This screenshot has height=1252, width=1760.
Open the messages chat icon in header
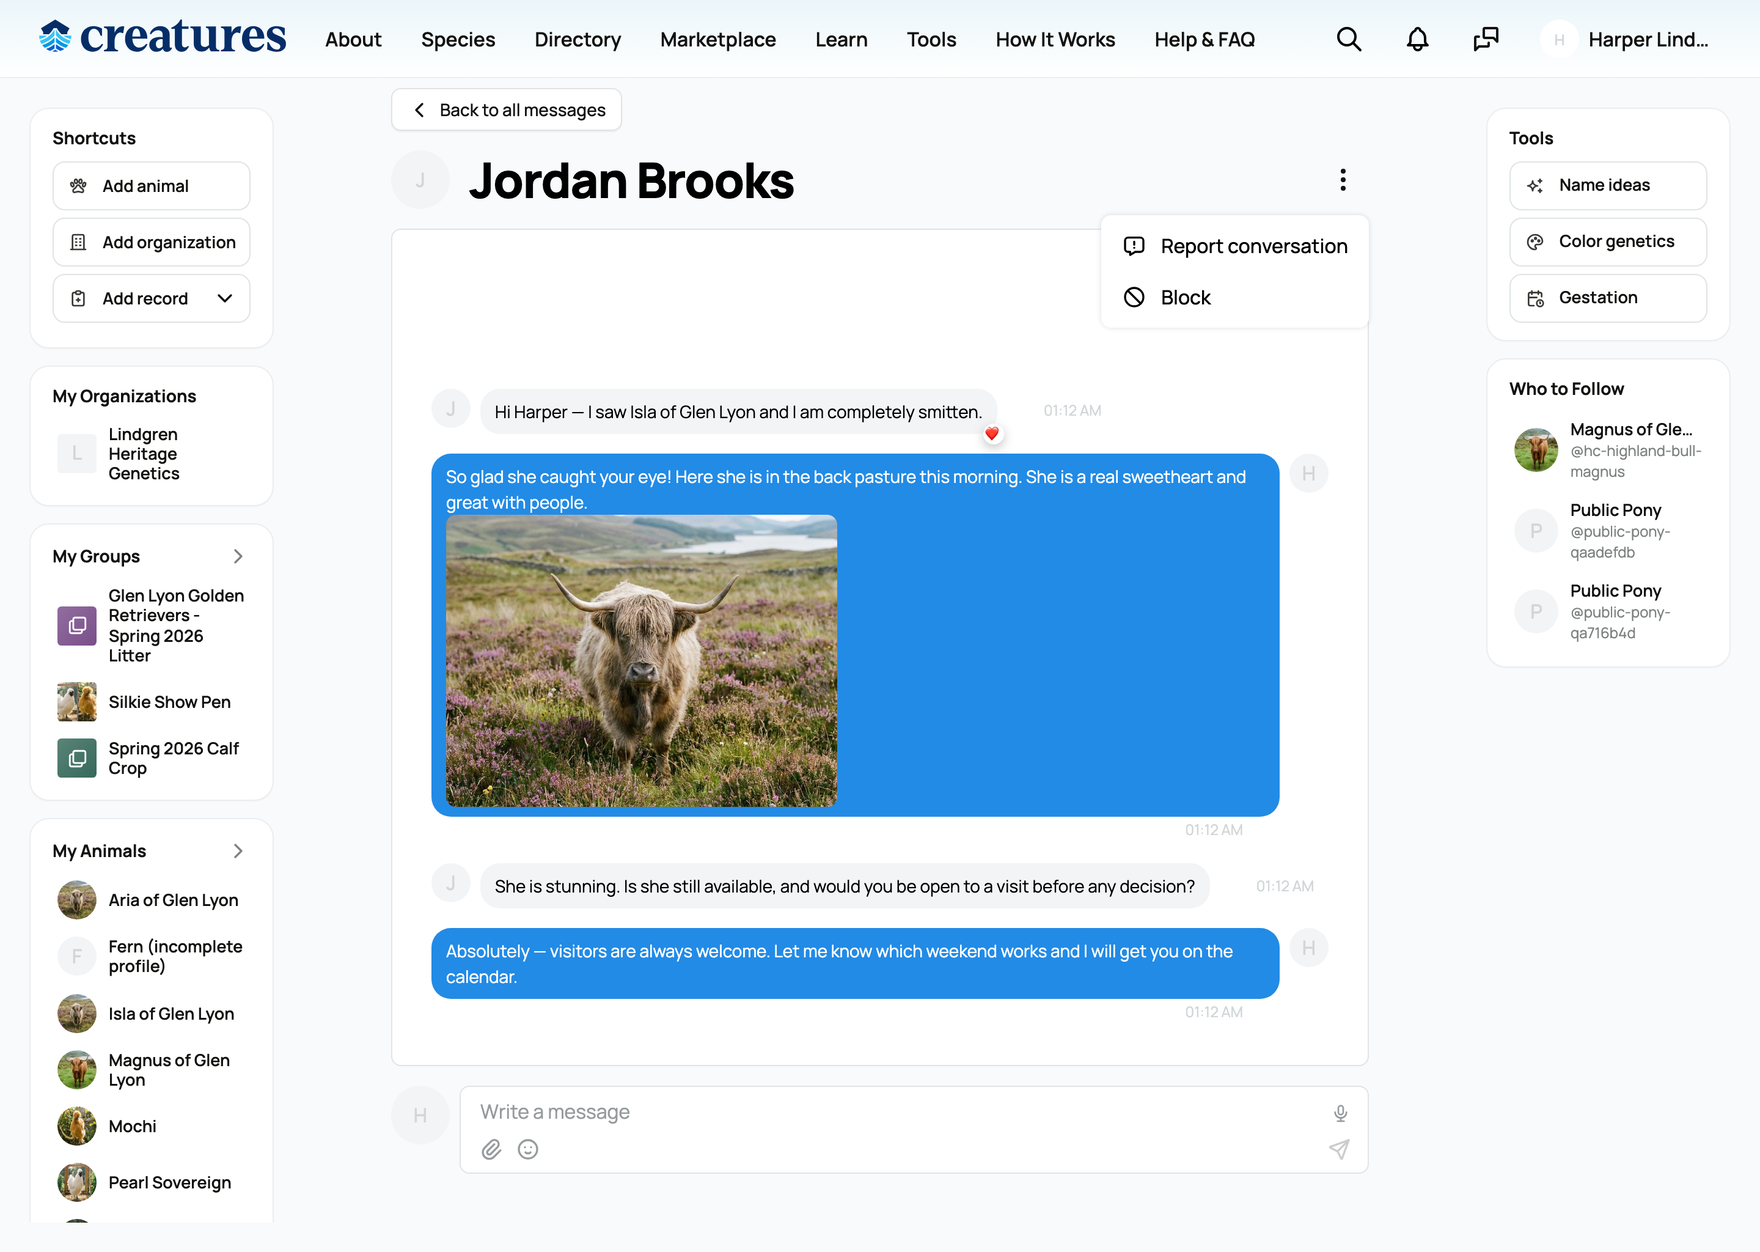pos(1486,39)
